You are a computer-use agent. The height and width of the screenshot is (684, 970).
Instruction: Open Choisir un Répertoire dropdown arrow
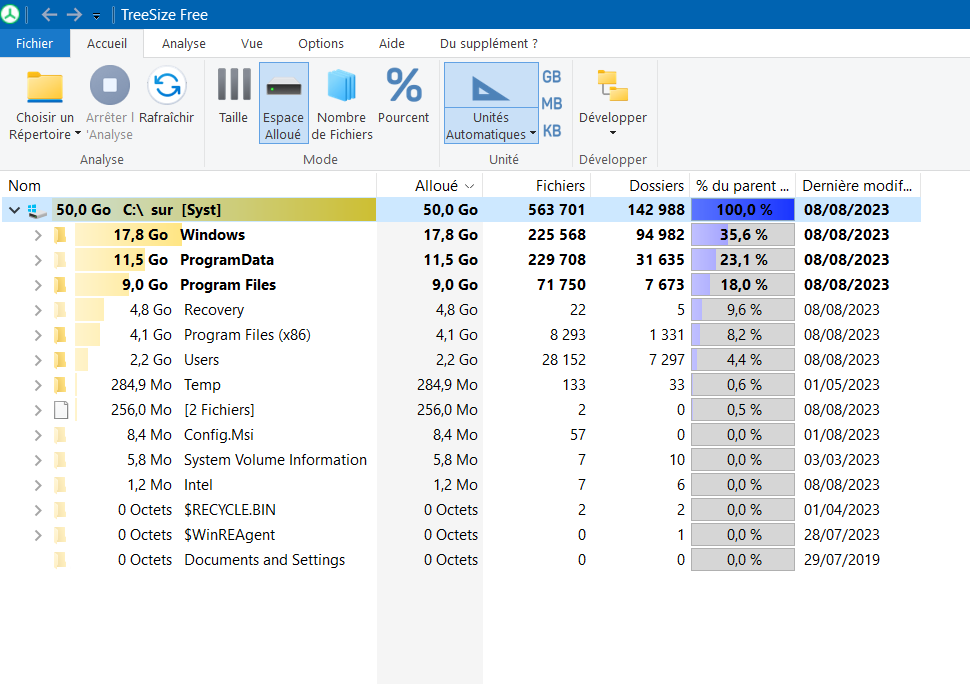[77, 134]
